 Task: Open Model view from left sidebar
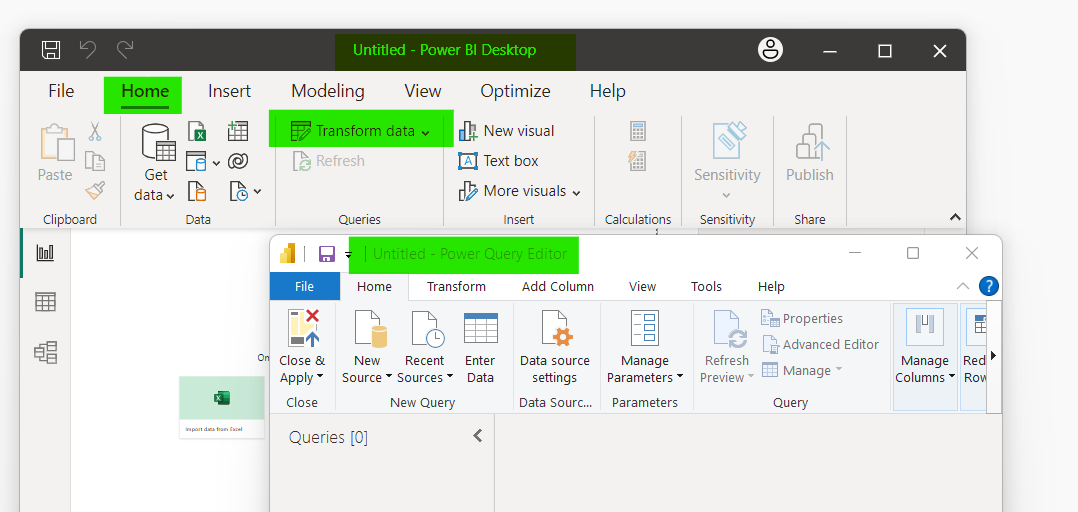45,353
